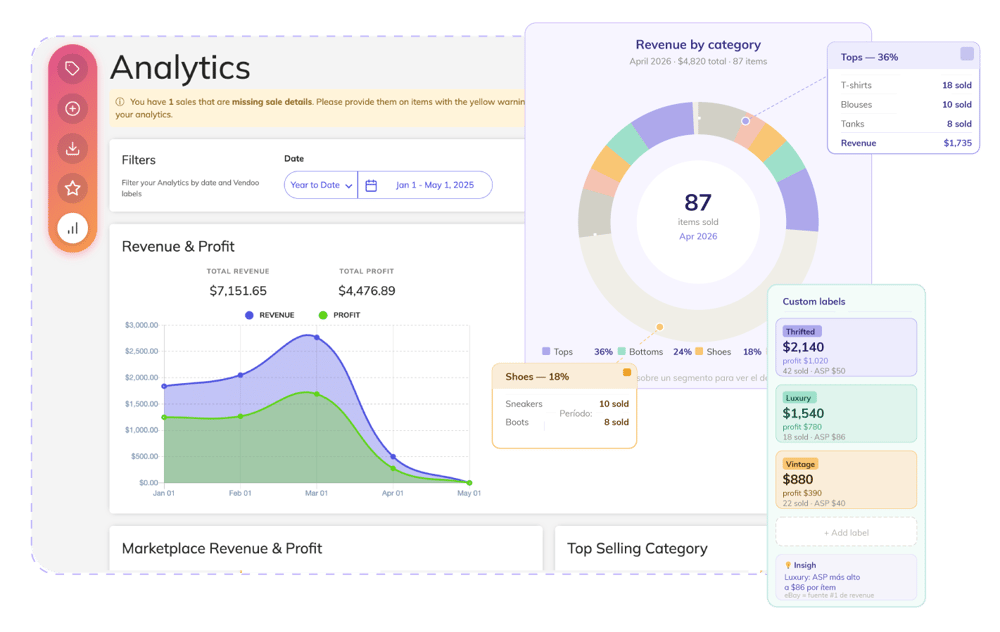Click the Boots row in Shoes tooltip
This screenshot has height=632, width=1000.
click(x=566, y=422)
